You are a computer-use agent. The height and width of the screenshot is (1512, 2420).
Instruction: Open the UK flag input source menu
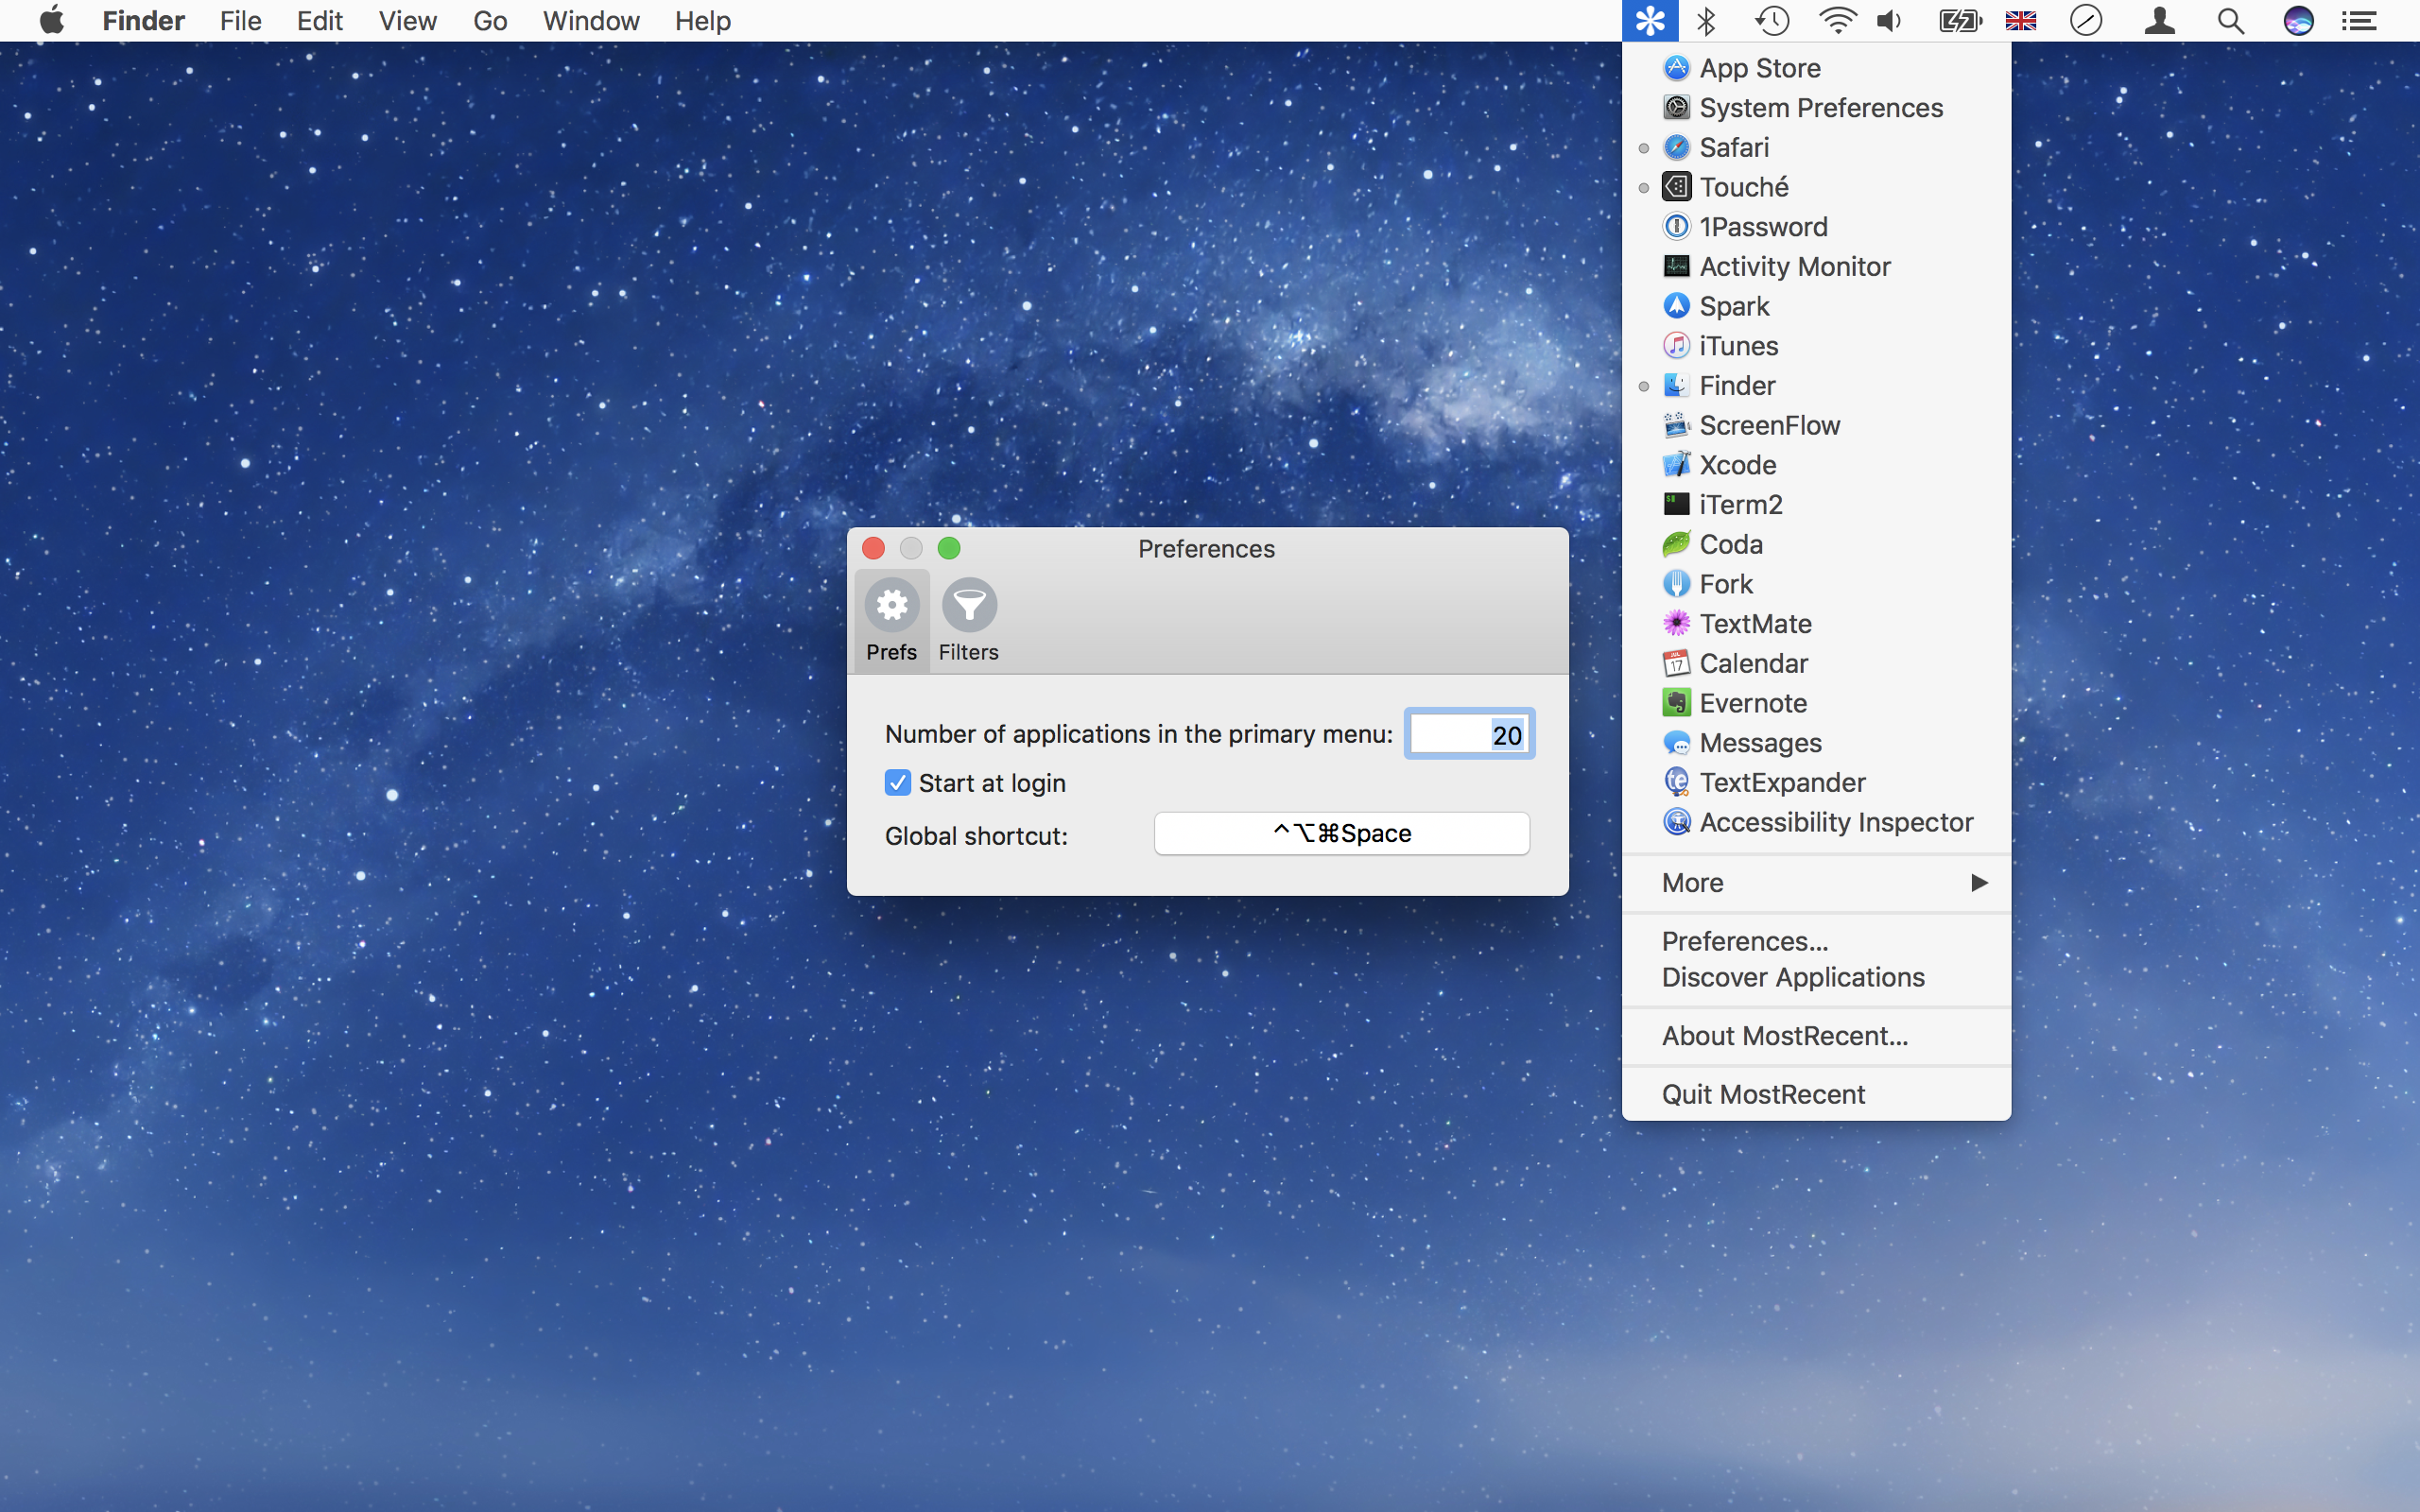2020,21
